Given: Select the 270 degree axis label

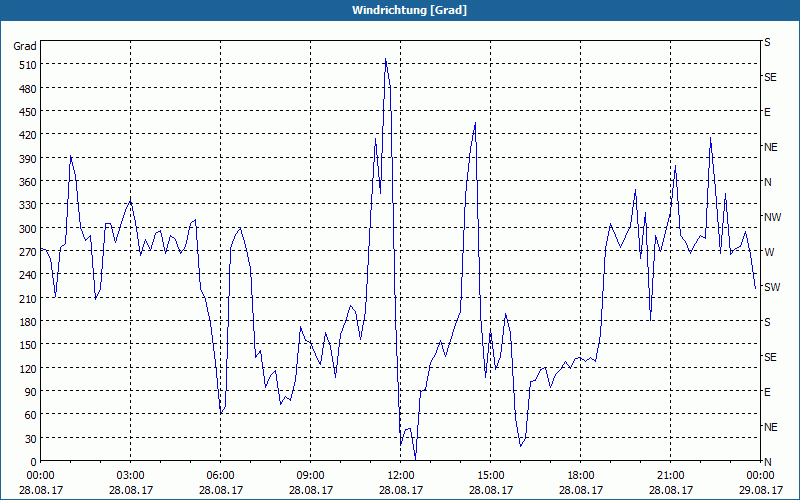Looking at the screenshot, I should coord(27,252).
